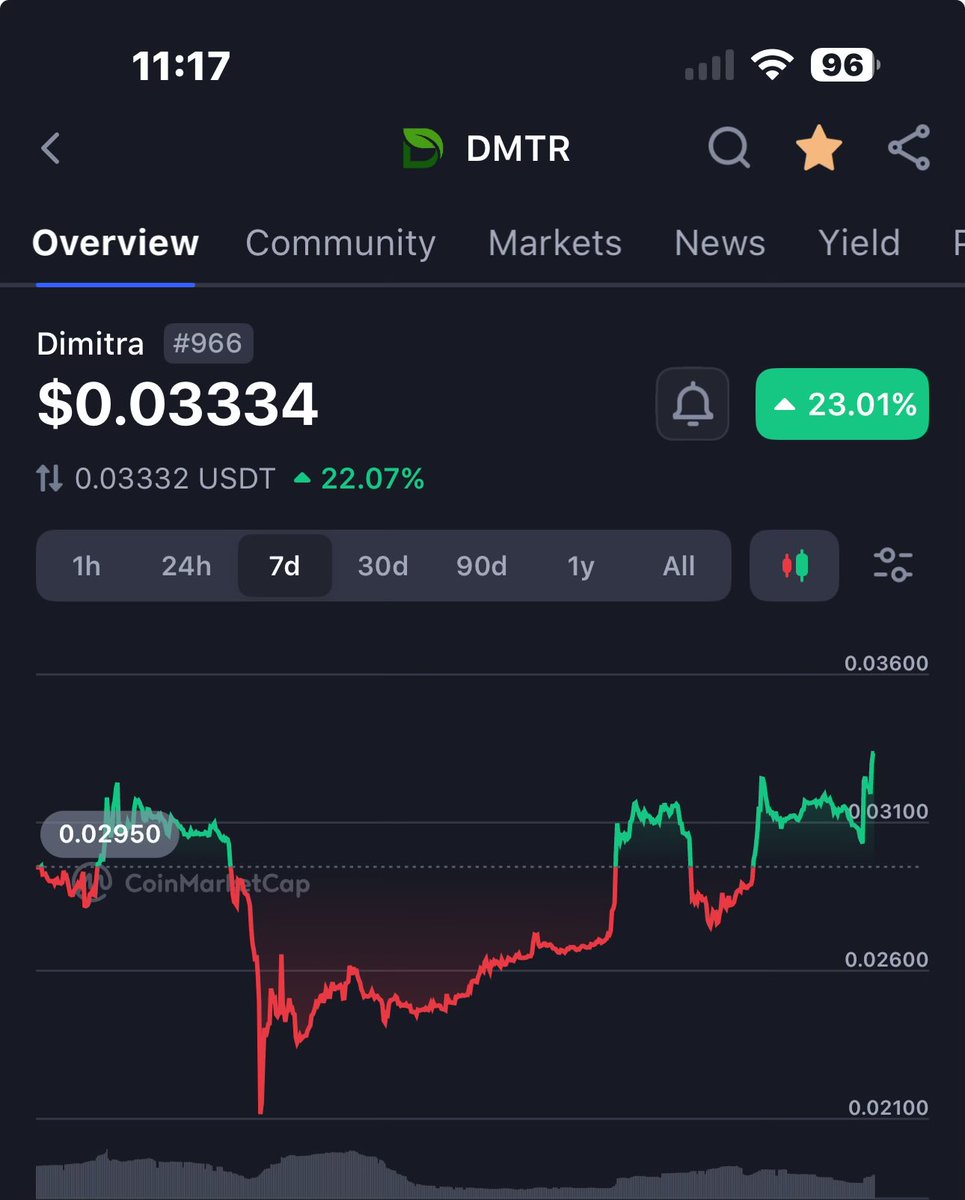Select the 1h chart range
Viewport: 965px width, 1200px height.
pos(86,566)
